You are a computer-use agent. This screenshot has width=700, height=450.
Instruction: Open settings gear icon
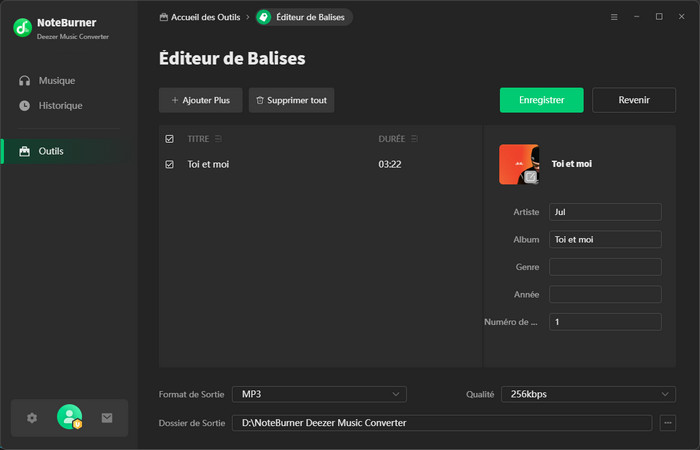pos(32,418)
